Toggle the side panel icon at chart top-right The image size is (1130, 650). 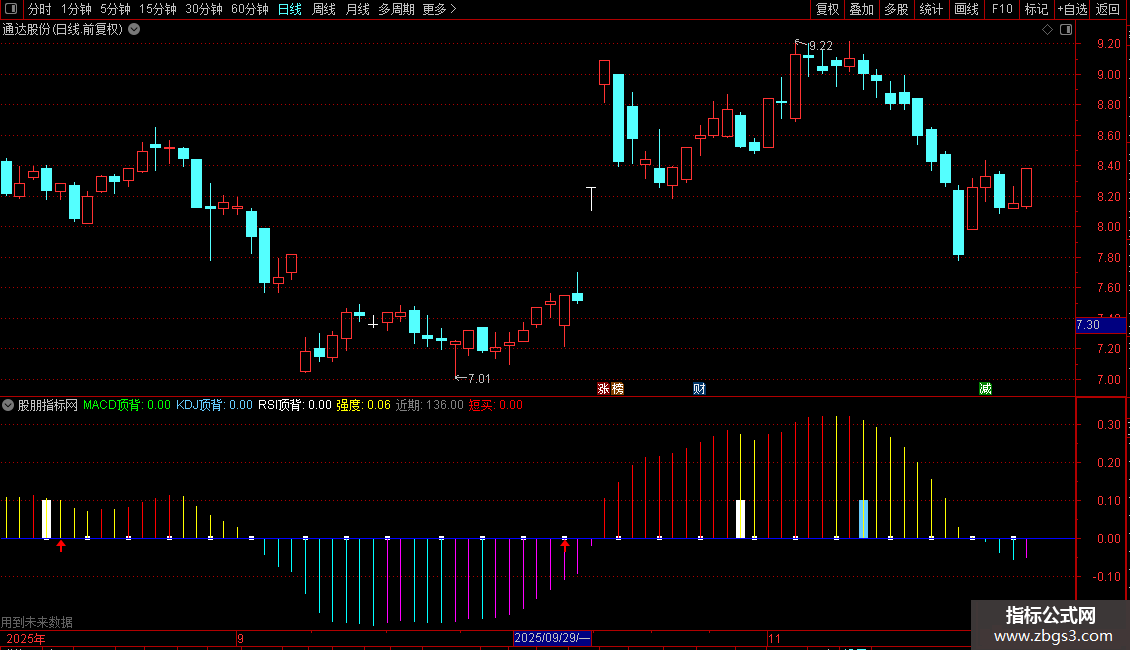pyautogui.click(x=1066, y=30)
